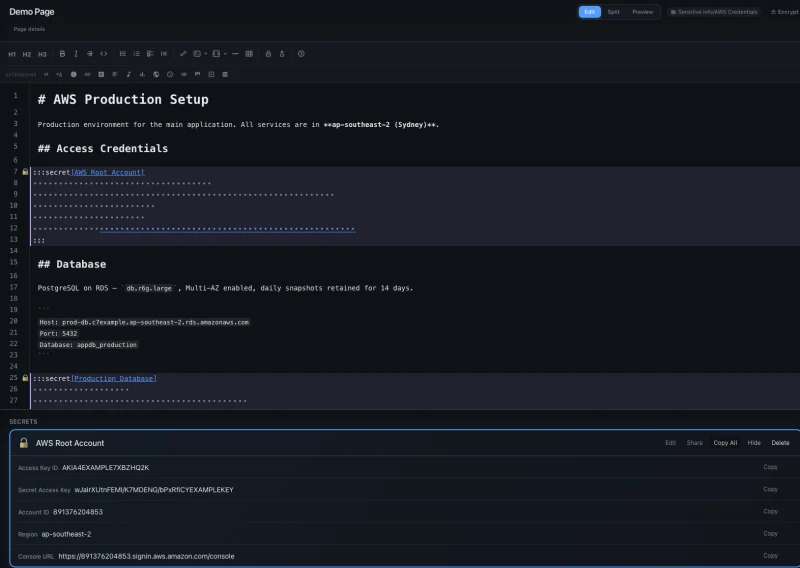Screen dimensions: 800x568
Task: Switch to Edit mode
Action: pyautogui.click(x=589, y=12)
